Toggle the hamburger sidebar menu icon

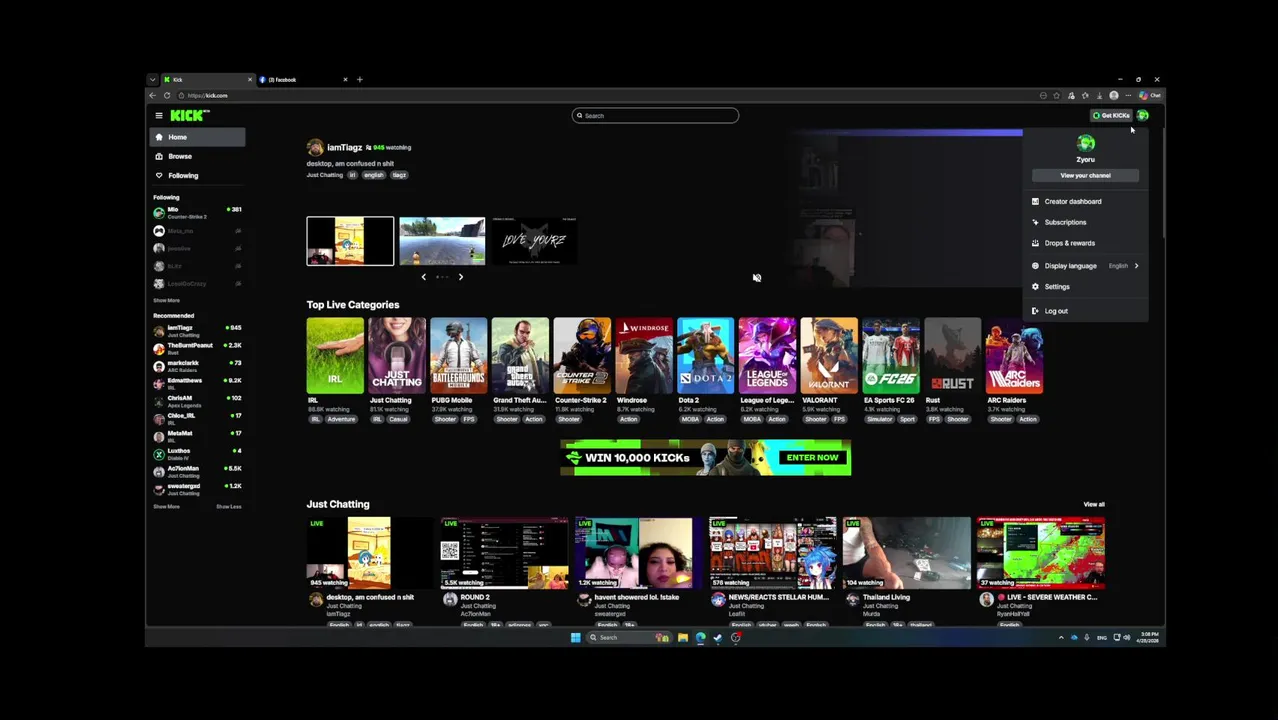[x=158, y=115]
